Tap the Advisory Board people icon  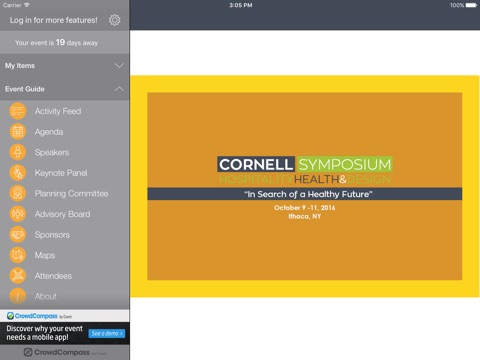pos(18,214)
